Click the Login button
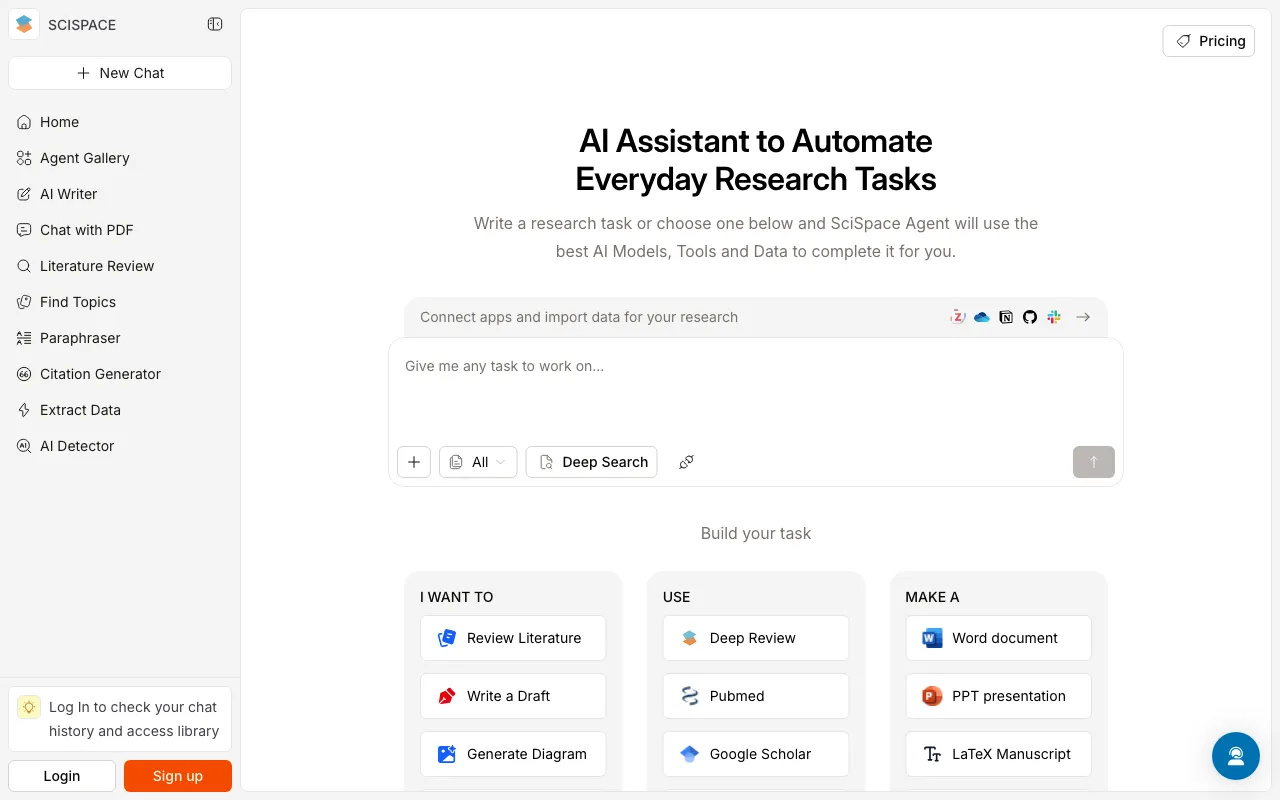Viewport: 1280px width, 800px height. click(x=62, y=776)
